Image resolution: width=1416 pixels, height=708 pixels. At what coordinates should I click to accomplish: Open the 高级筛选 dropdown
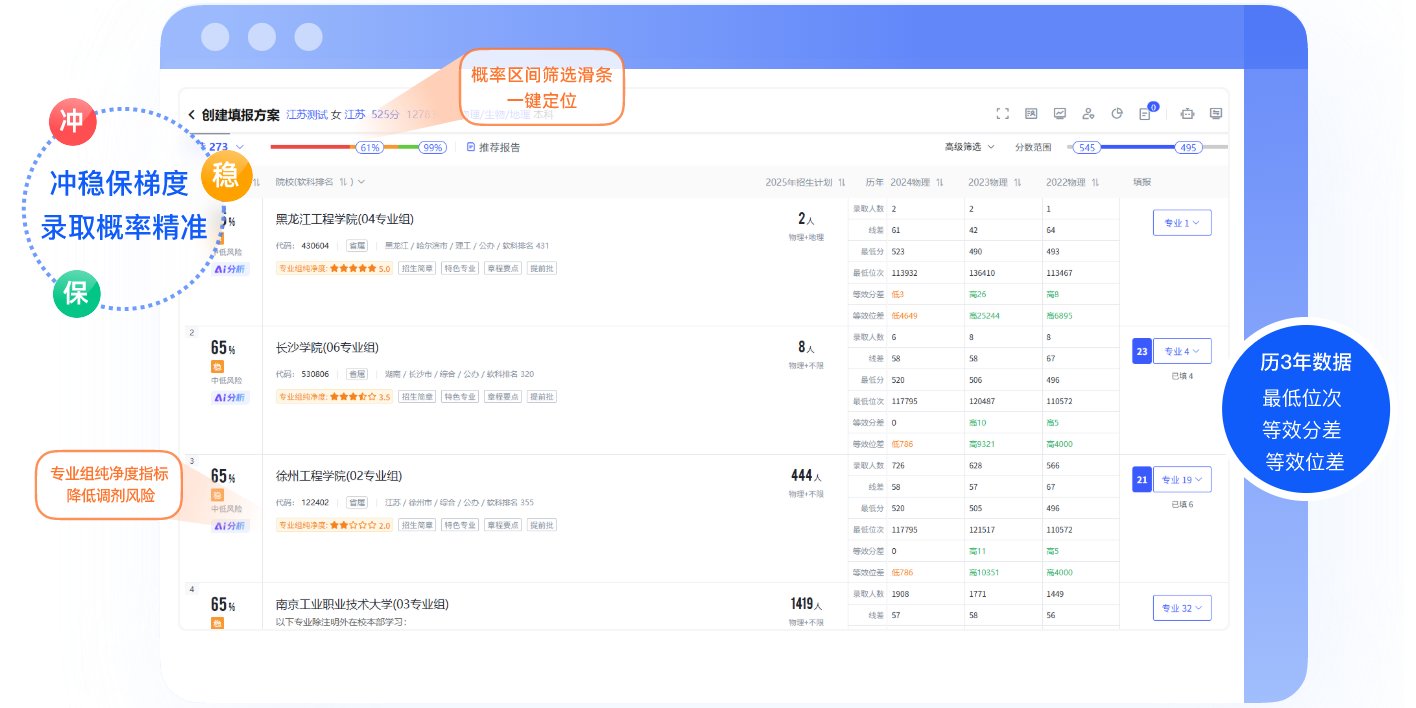969,147
